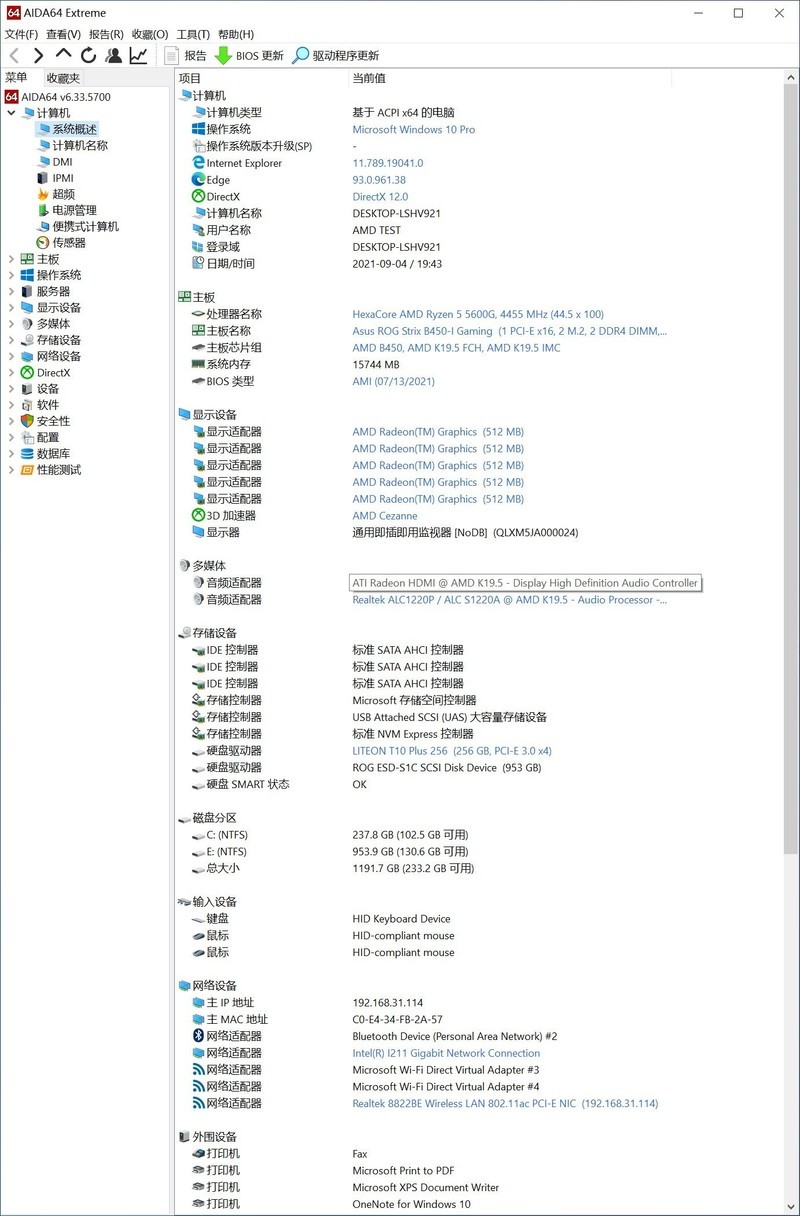Click the Microsoft Windows 10 Pro link
This screenshot has width=800, height=1216.
point(413,129)
